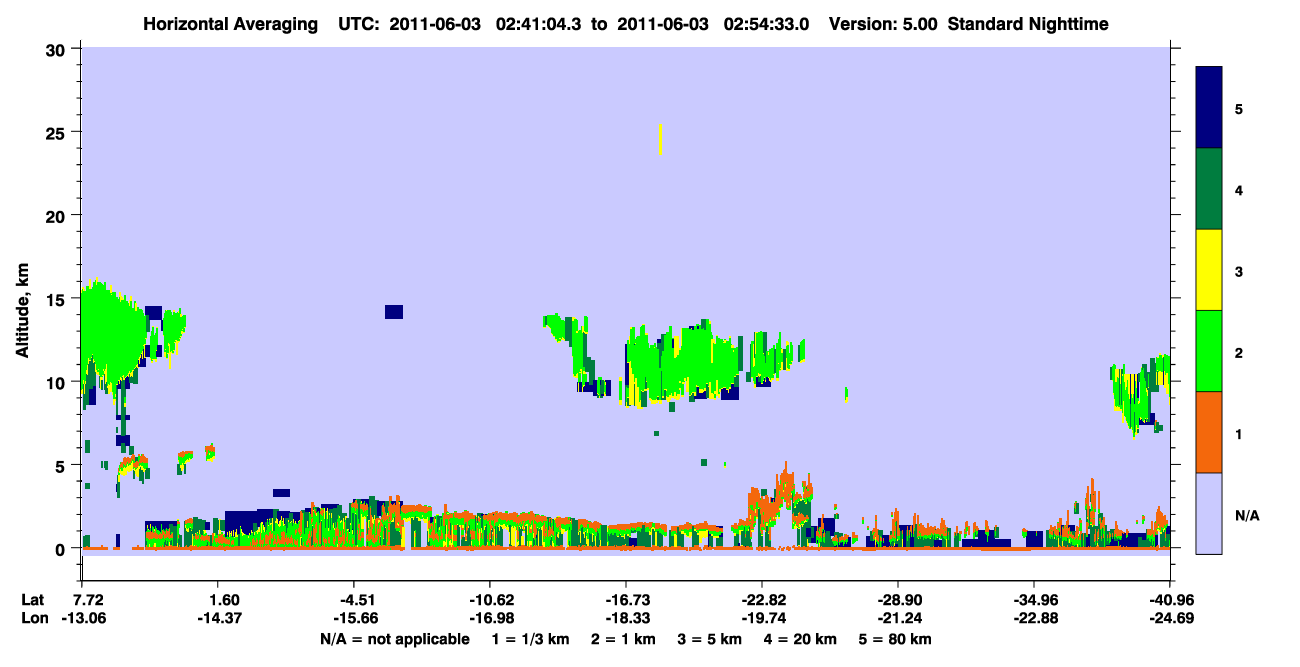Click the longitude value -13.06
Viewport: 1300px width, 667px height.
84,618
